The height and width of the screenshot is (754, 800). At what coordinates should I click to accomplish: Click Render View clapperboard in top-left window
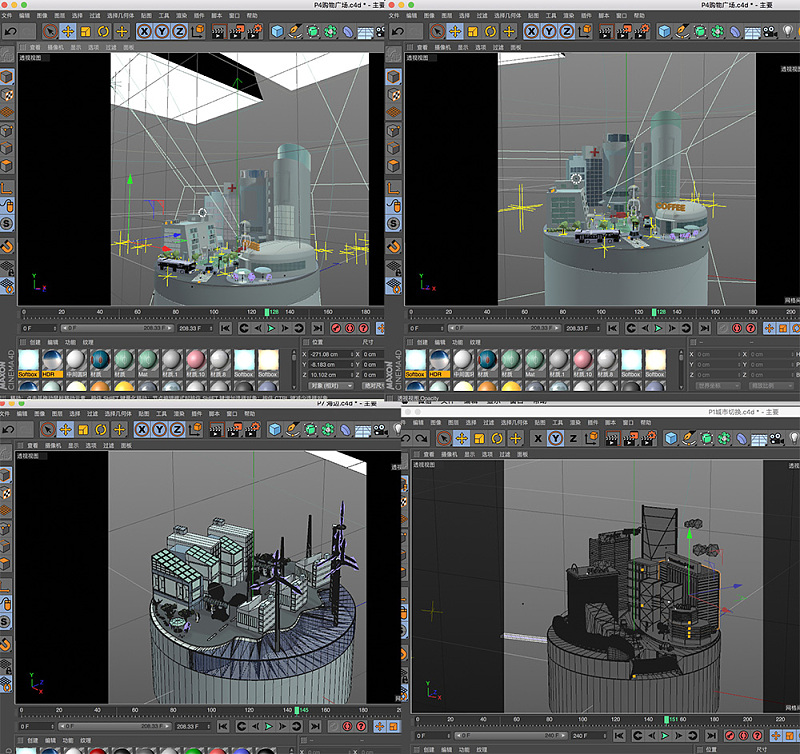click(218, 32)
